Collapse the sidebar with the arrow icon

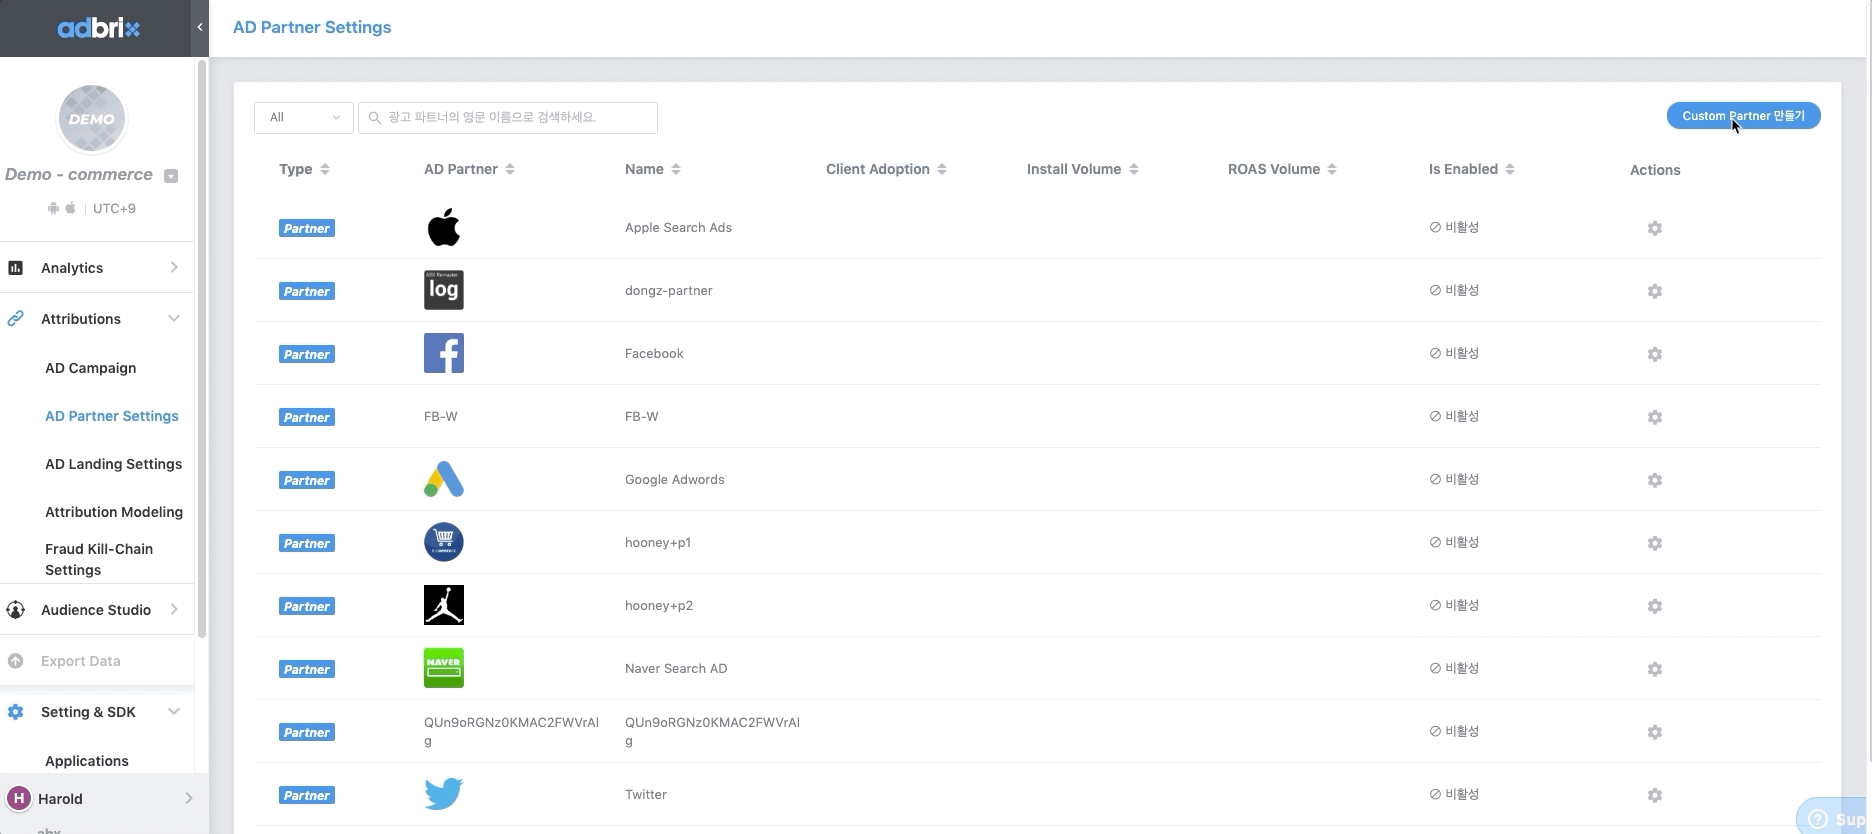click(x=200, y=27)
